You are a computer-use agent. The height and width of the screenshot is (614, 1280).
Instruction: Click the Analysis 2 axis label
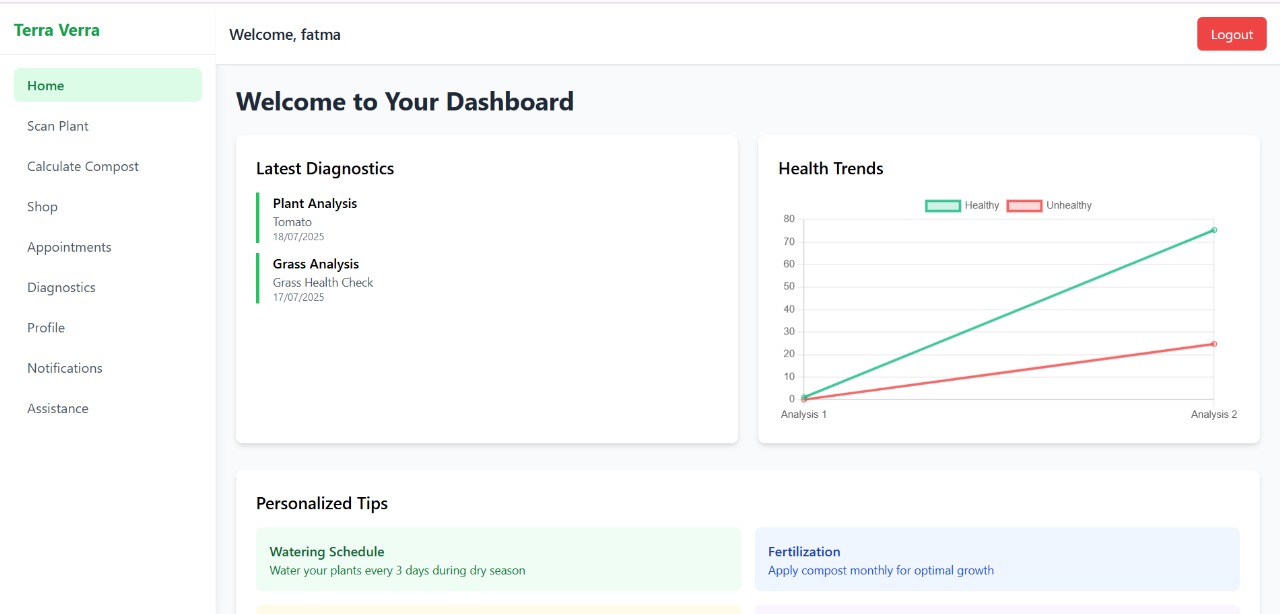pyautogui.click(x=1214, y=414)
